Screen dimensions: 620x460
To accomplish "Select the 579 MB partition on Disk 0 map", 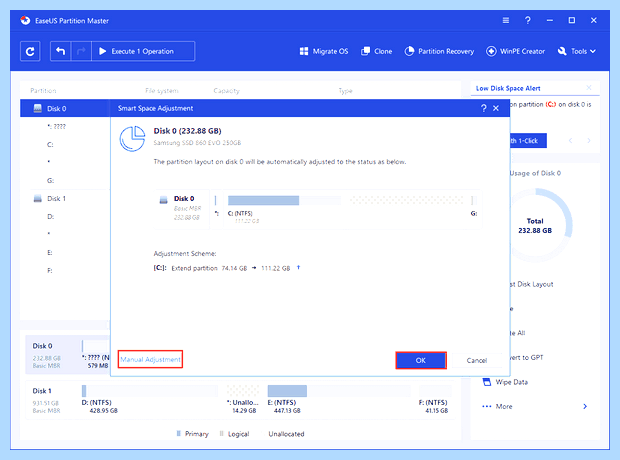I will click(x=95, y=354).
